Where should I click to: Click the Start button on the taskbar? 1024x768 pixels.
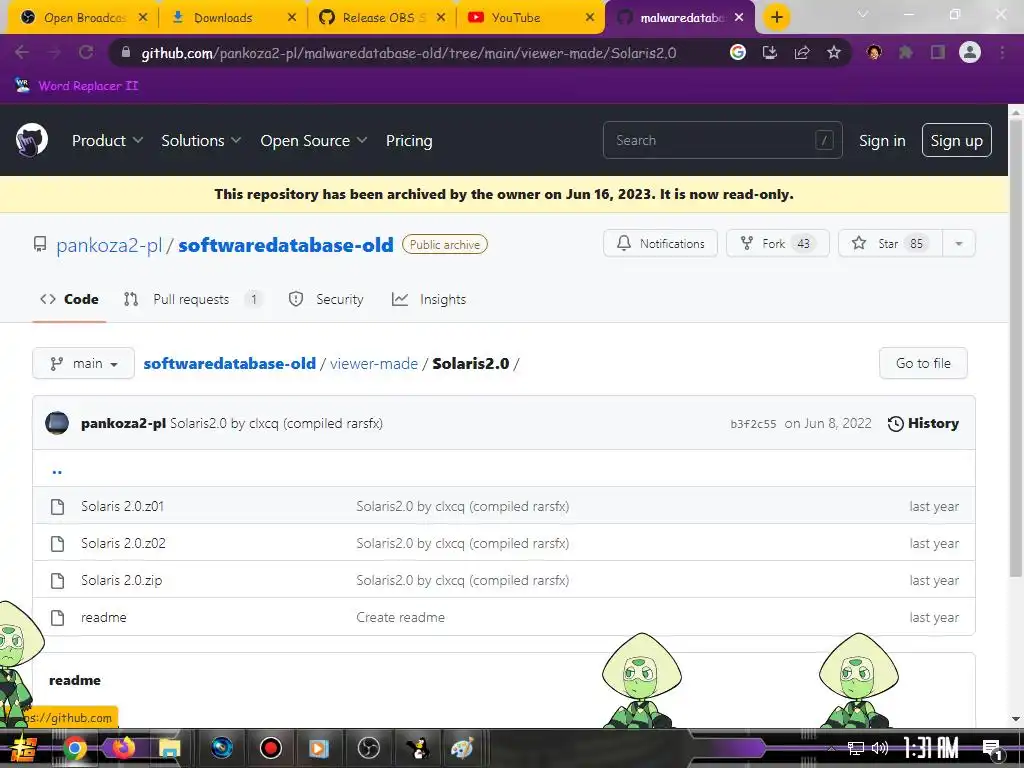pyautogui.click(x=24, y=748)
